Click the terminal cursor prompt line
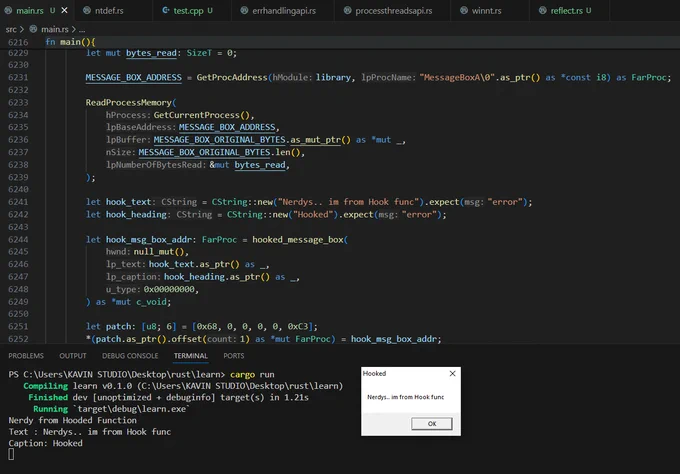The image size is (680, 474). pyautogui.click(x=11, y=454)
